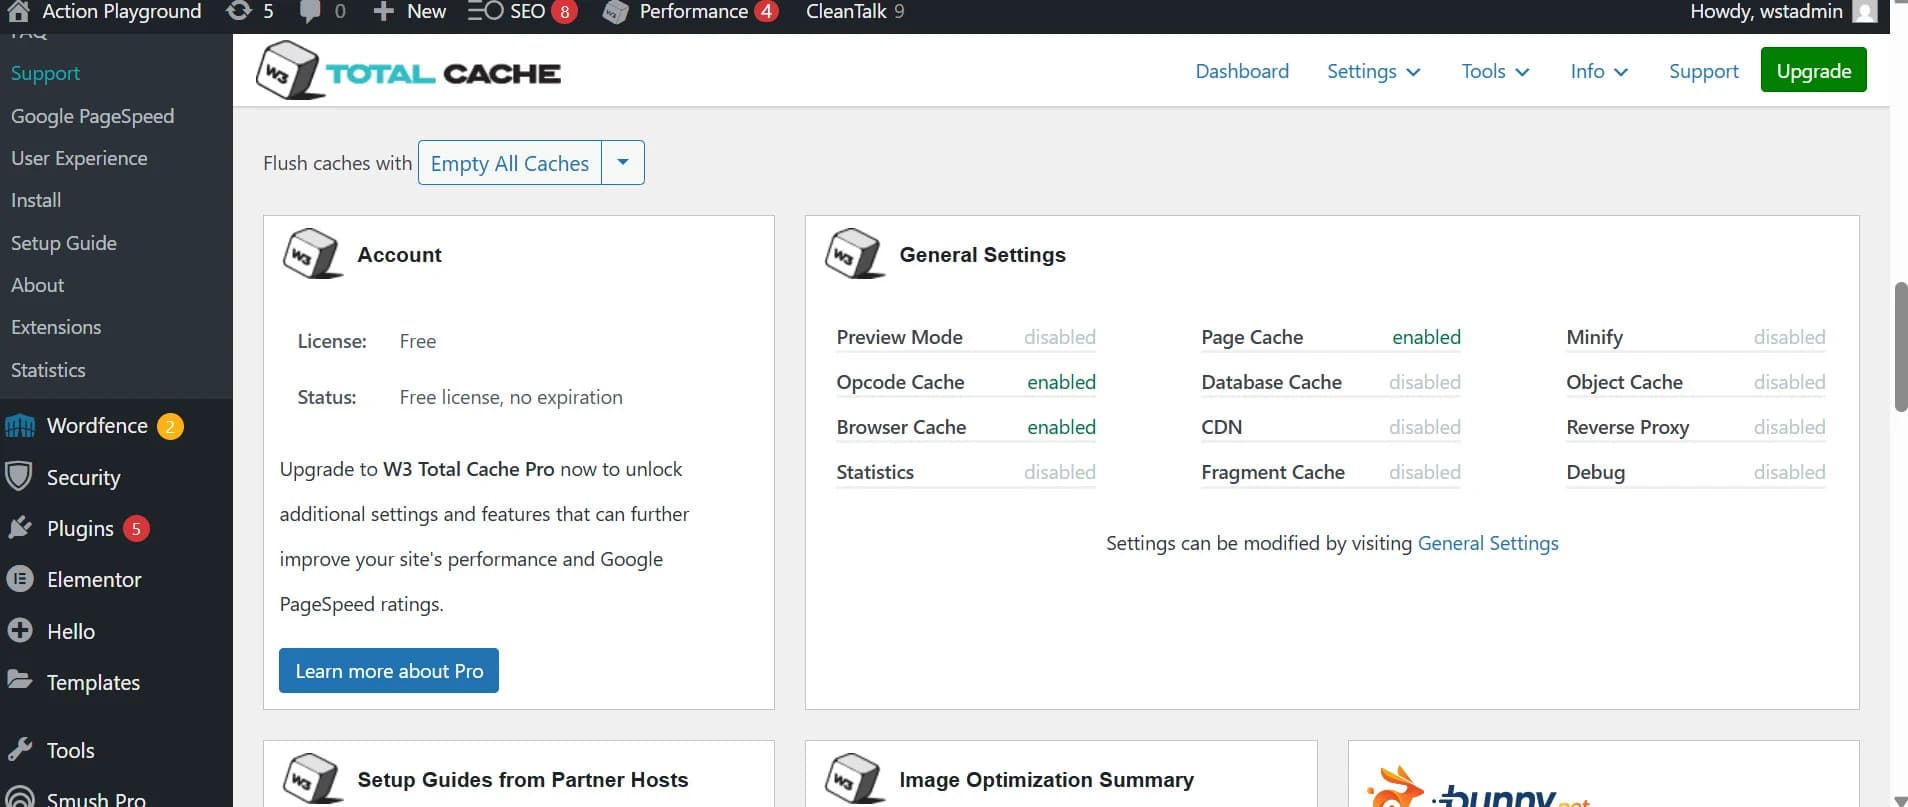This screenshot has width=1908, height=807.
Task: Open Support in the left sidebar
Action: click(x=45, y=73)
